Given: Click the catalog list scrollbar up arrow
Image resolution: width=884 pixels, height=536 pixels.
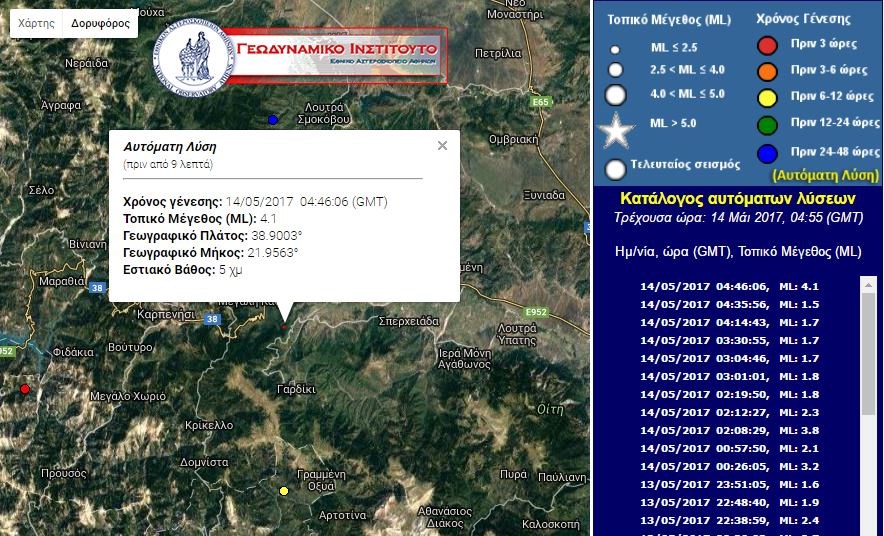Looking at the screenshot, I should [868, 285].
